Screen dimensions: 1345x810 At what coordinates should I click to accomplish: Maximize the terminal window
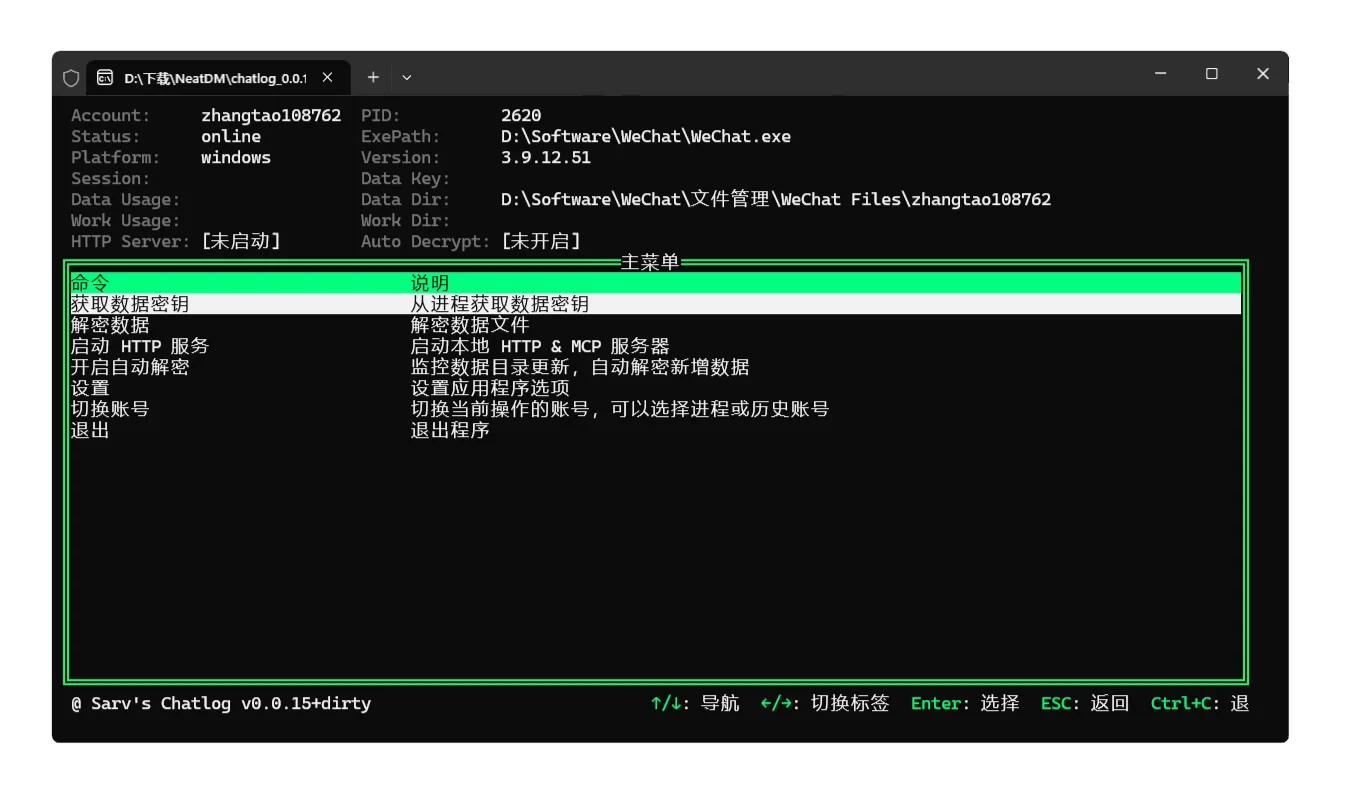coord(1212,74)
